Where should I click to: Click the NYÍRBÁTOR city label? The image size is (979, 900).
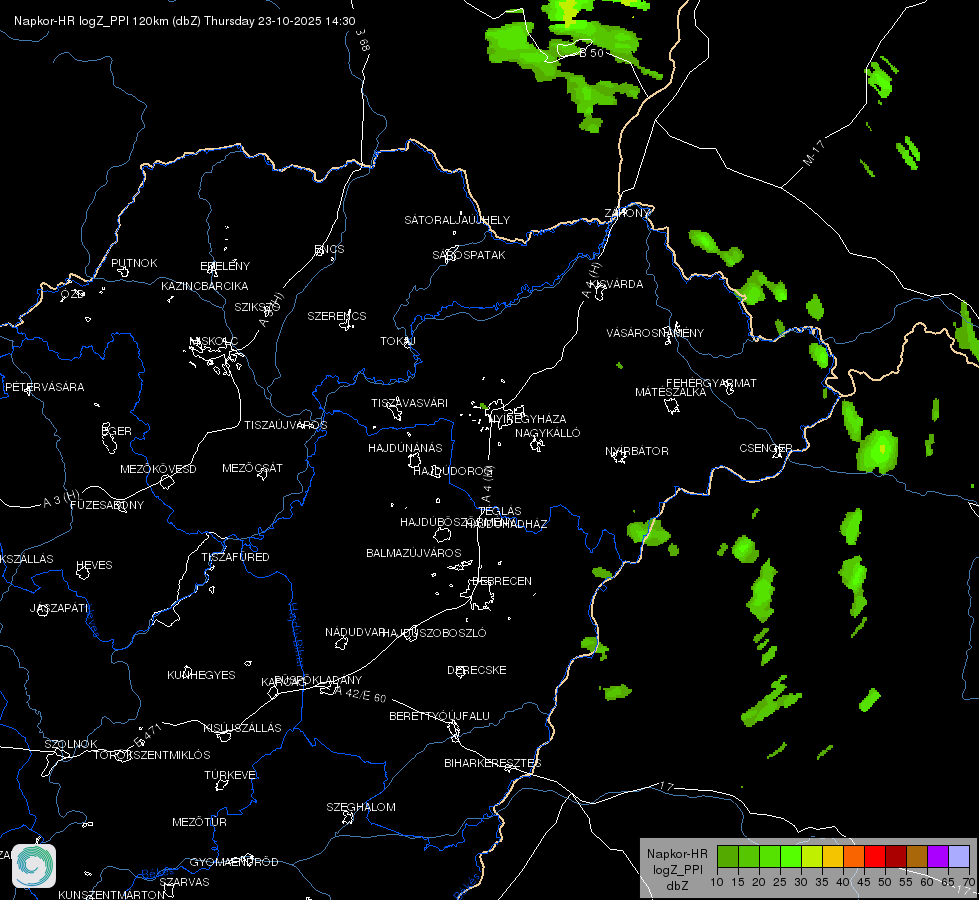637,451
